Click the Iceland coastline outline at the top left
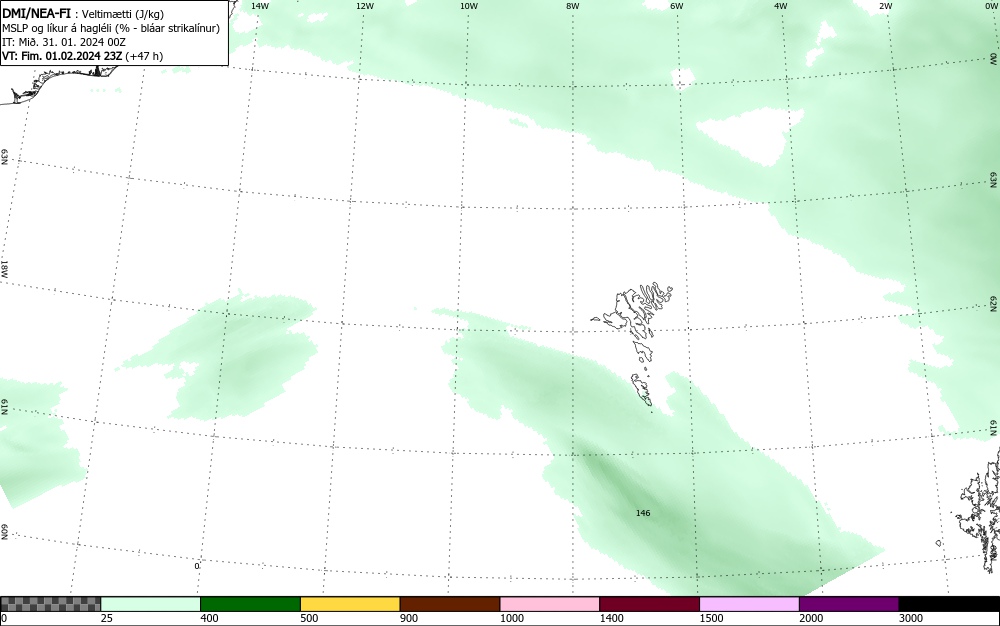1000x626 pixels. click(x=57, y=83)
